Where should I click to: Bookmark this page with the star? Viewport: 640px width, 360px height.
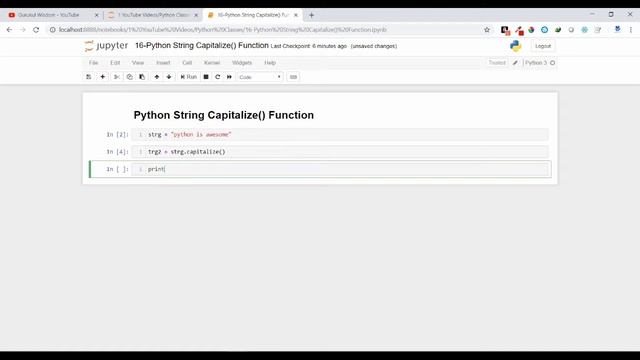coord(487,30)
